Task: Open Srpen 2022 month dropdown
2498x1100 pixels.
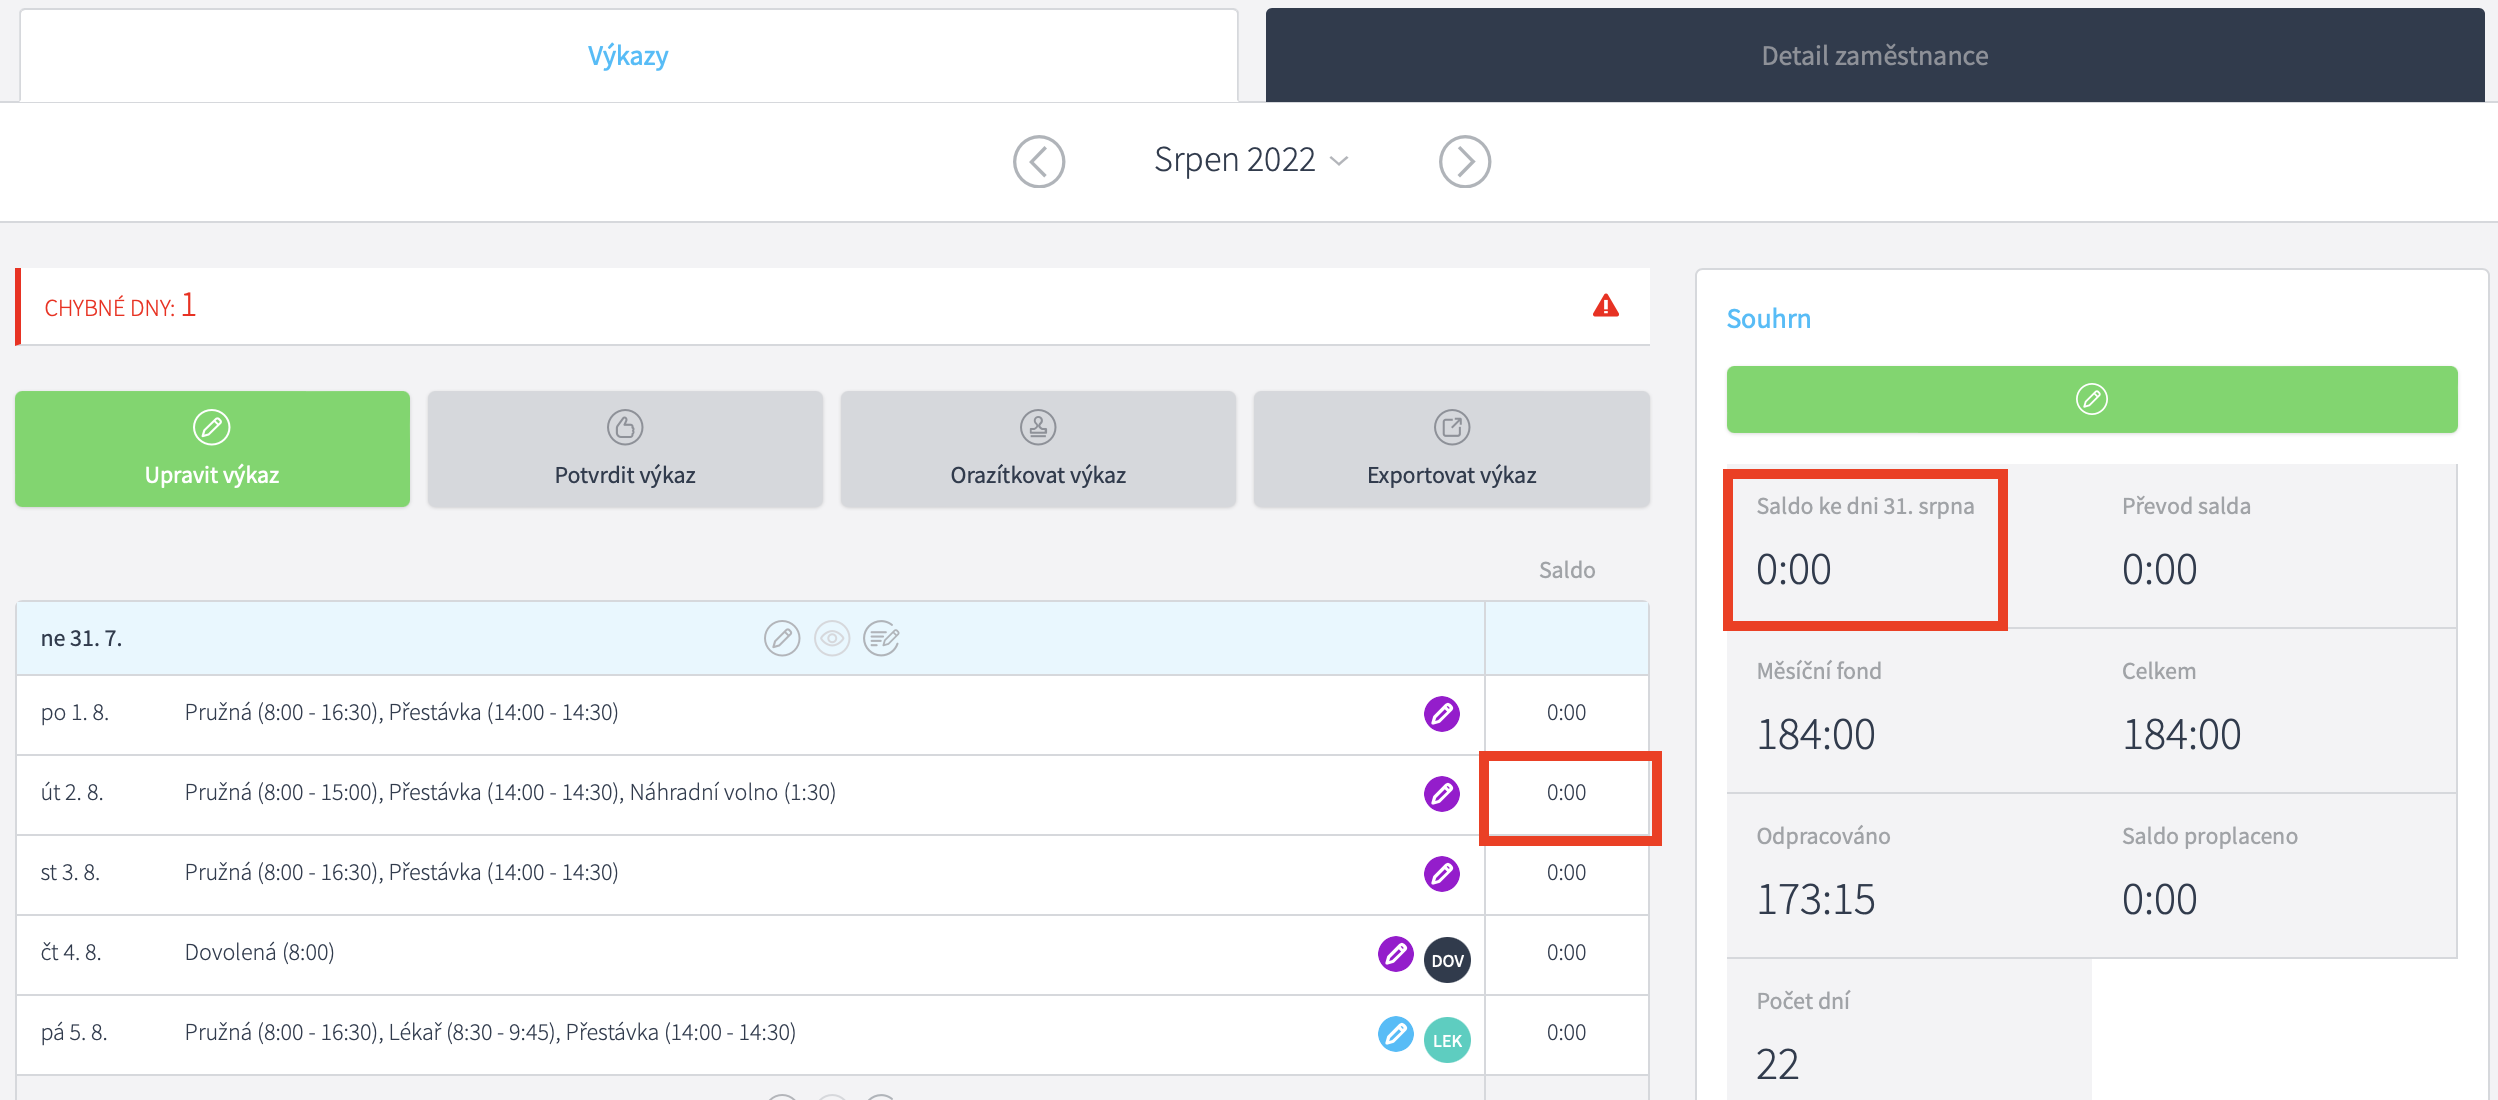Action: [x=1250, y=160]
